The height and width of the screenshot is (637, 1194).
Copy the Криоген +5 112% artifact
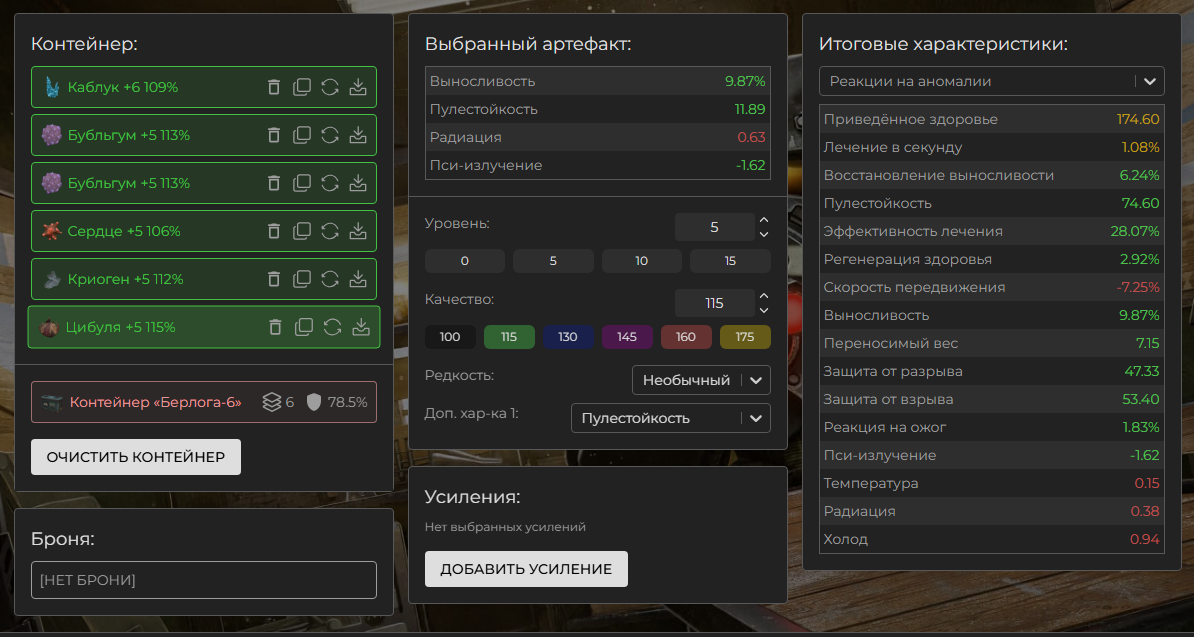[x=302, y=279]
